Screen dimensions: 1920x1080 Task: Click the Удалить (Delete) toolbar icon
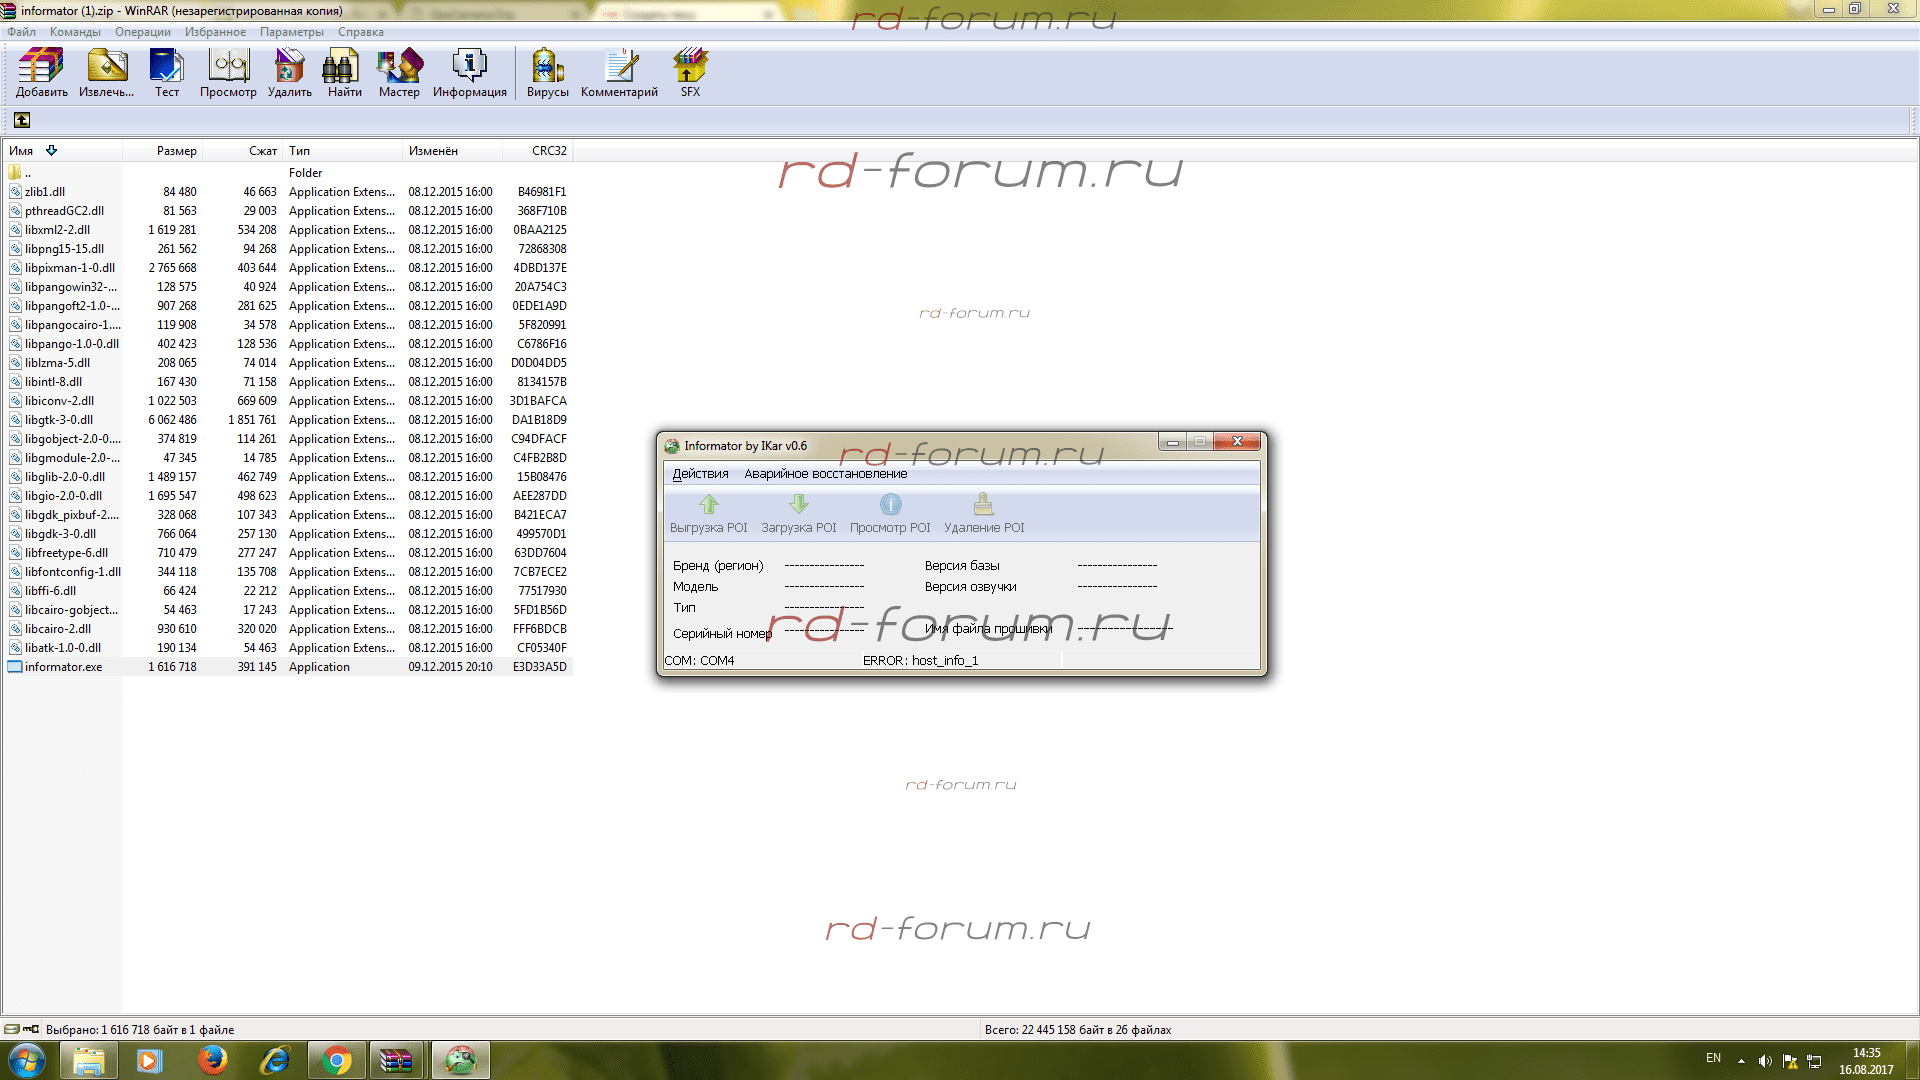289,72
